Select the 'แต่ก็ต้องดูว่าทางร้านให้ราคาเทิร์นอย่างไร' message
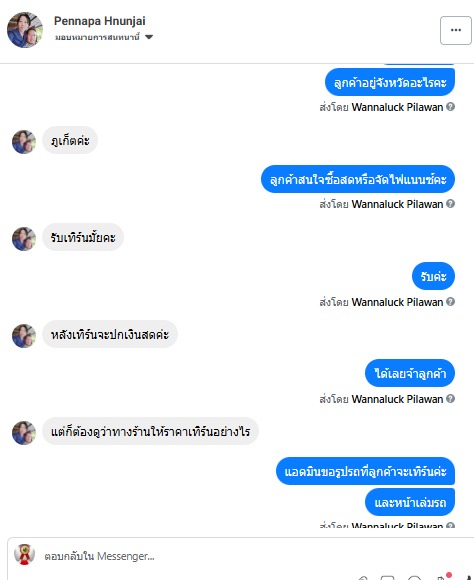This screenshot has width=474, height=580. 150,431
